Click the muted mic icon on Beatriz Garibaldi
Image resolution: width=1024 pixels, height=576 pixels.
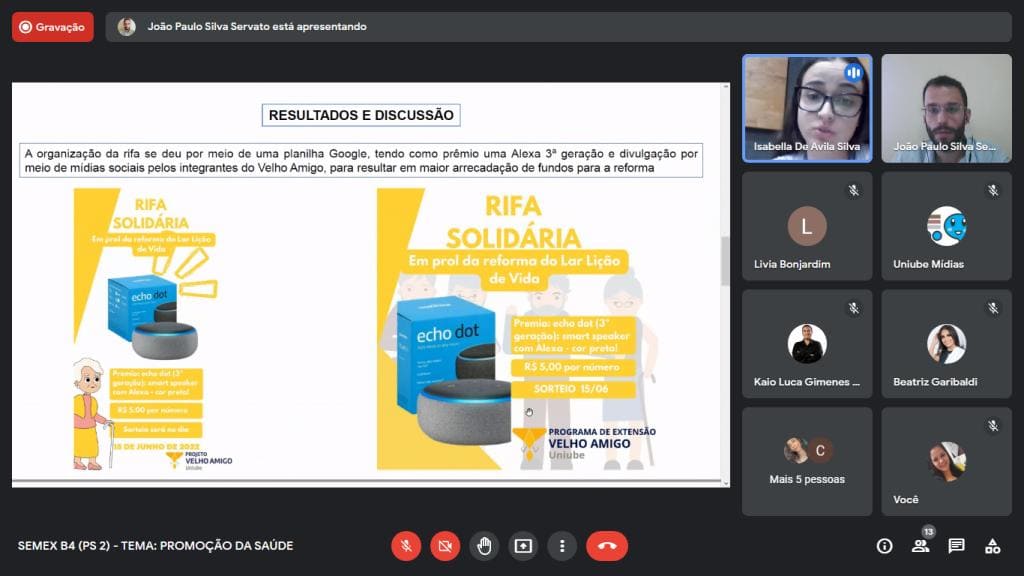pyautogui.click(x=993, y=308)
